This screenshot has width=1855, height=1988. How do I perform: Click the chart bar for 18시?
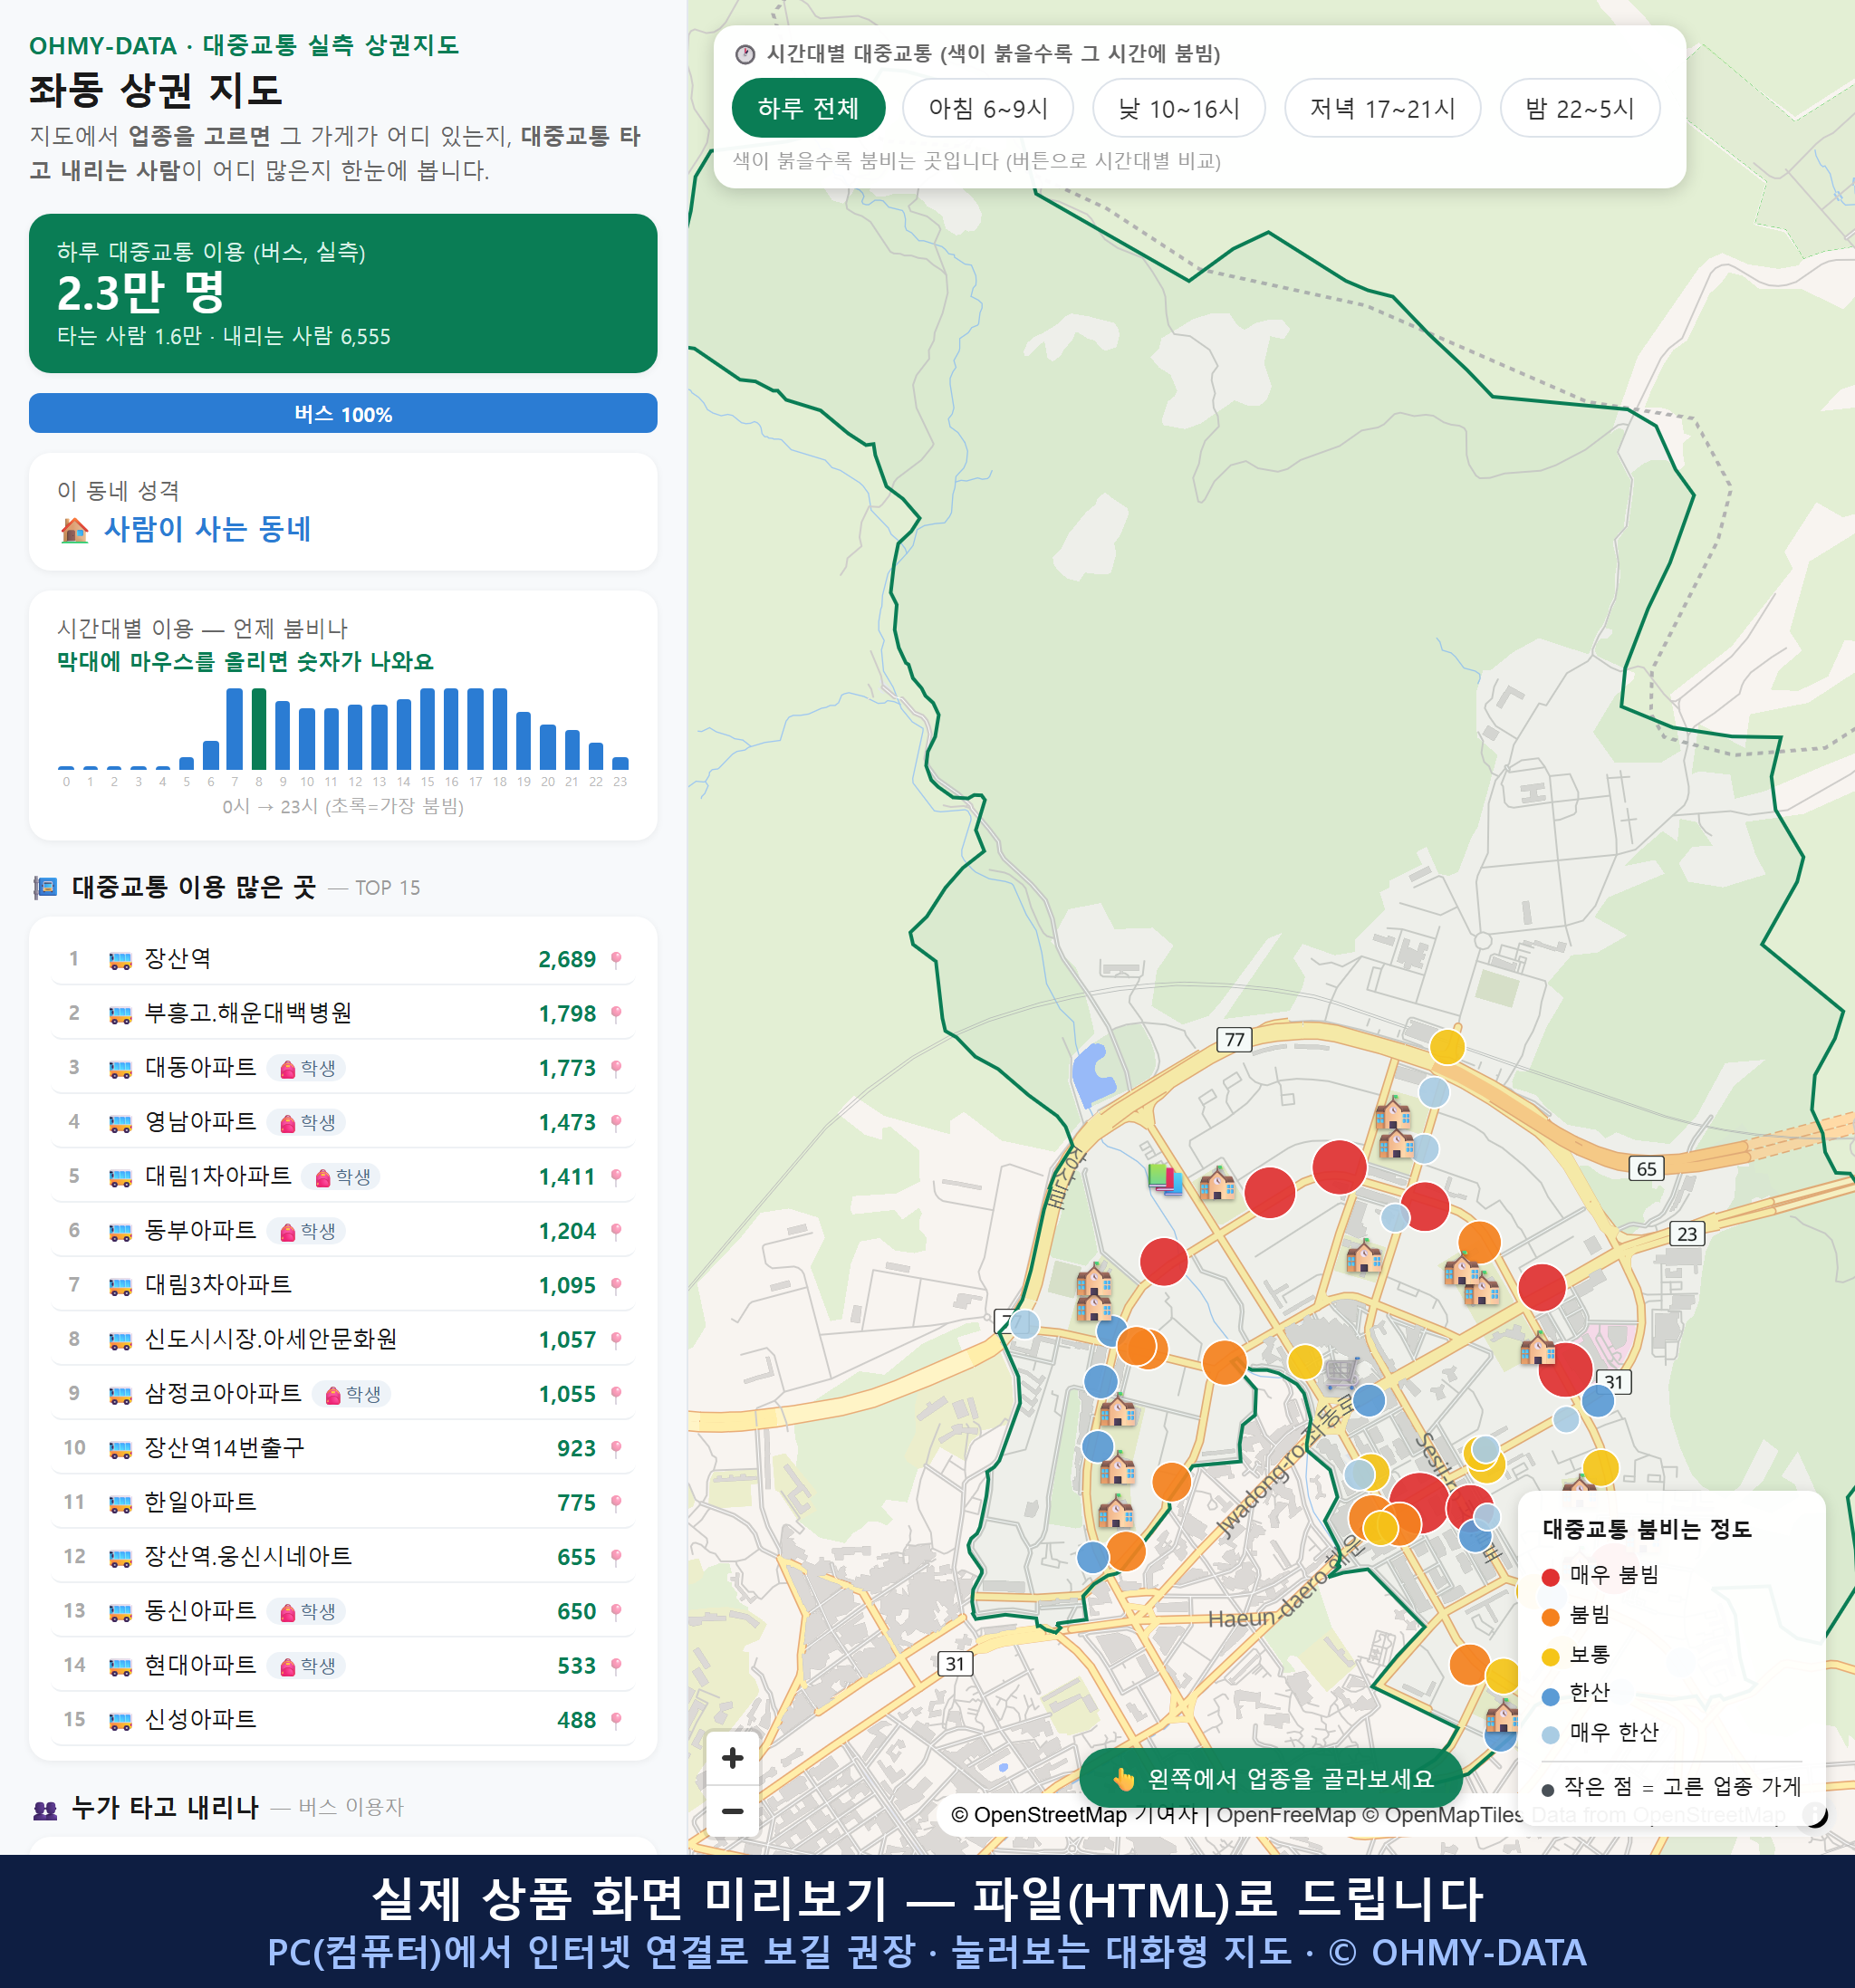[x=499, y=728]
